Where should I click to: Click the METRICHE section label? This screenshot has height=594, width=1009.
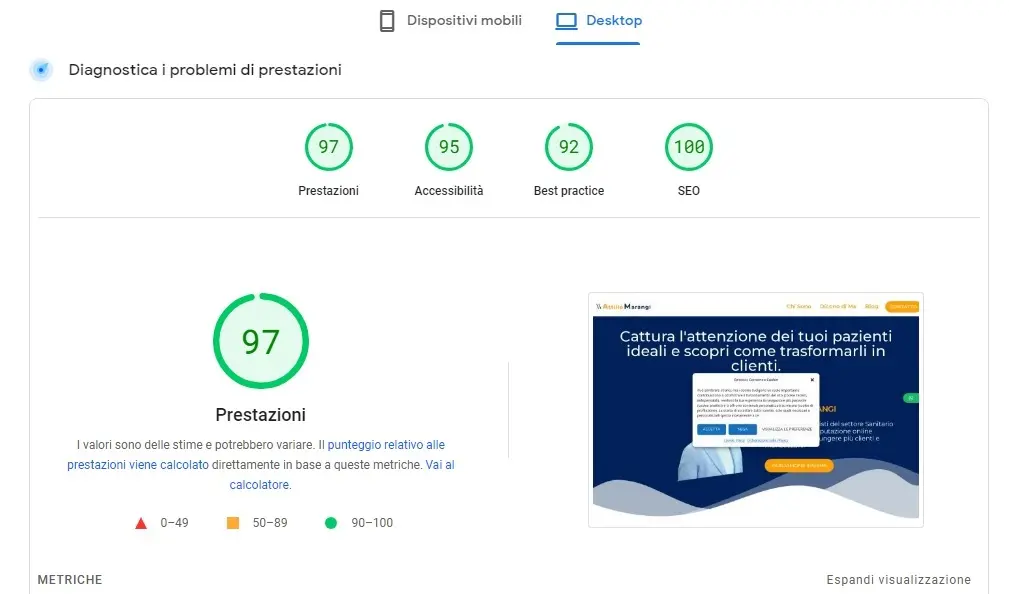coord(70,580)
